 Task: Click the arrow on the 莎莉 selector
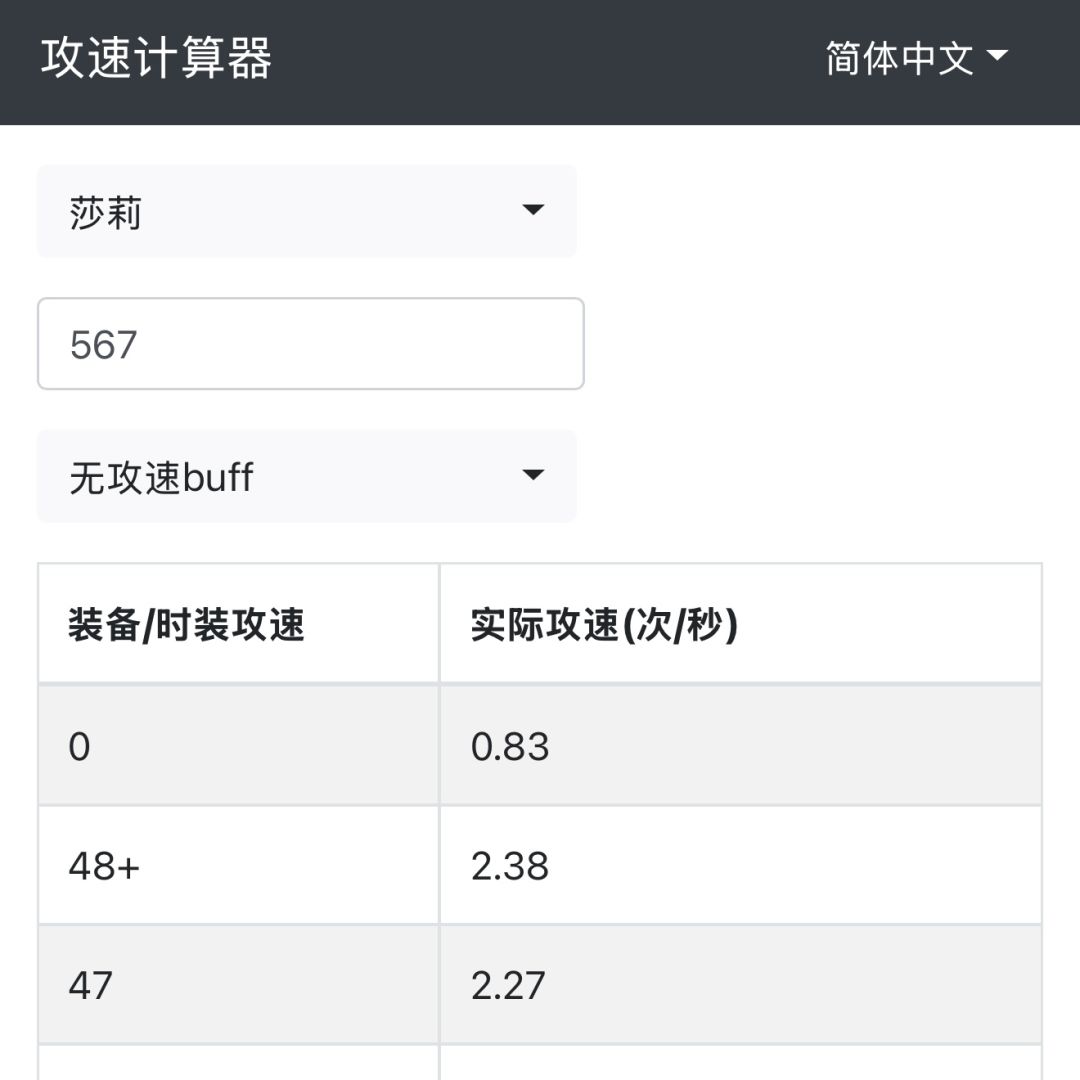pos(533,210)
